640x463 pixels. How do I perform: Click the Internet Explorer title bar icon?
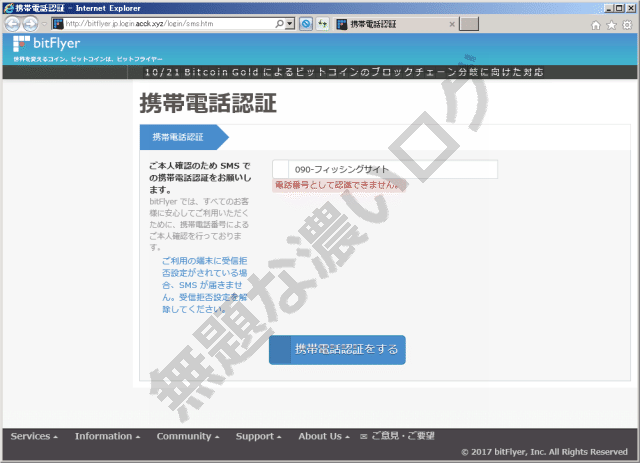tap(8, 8)
